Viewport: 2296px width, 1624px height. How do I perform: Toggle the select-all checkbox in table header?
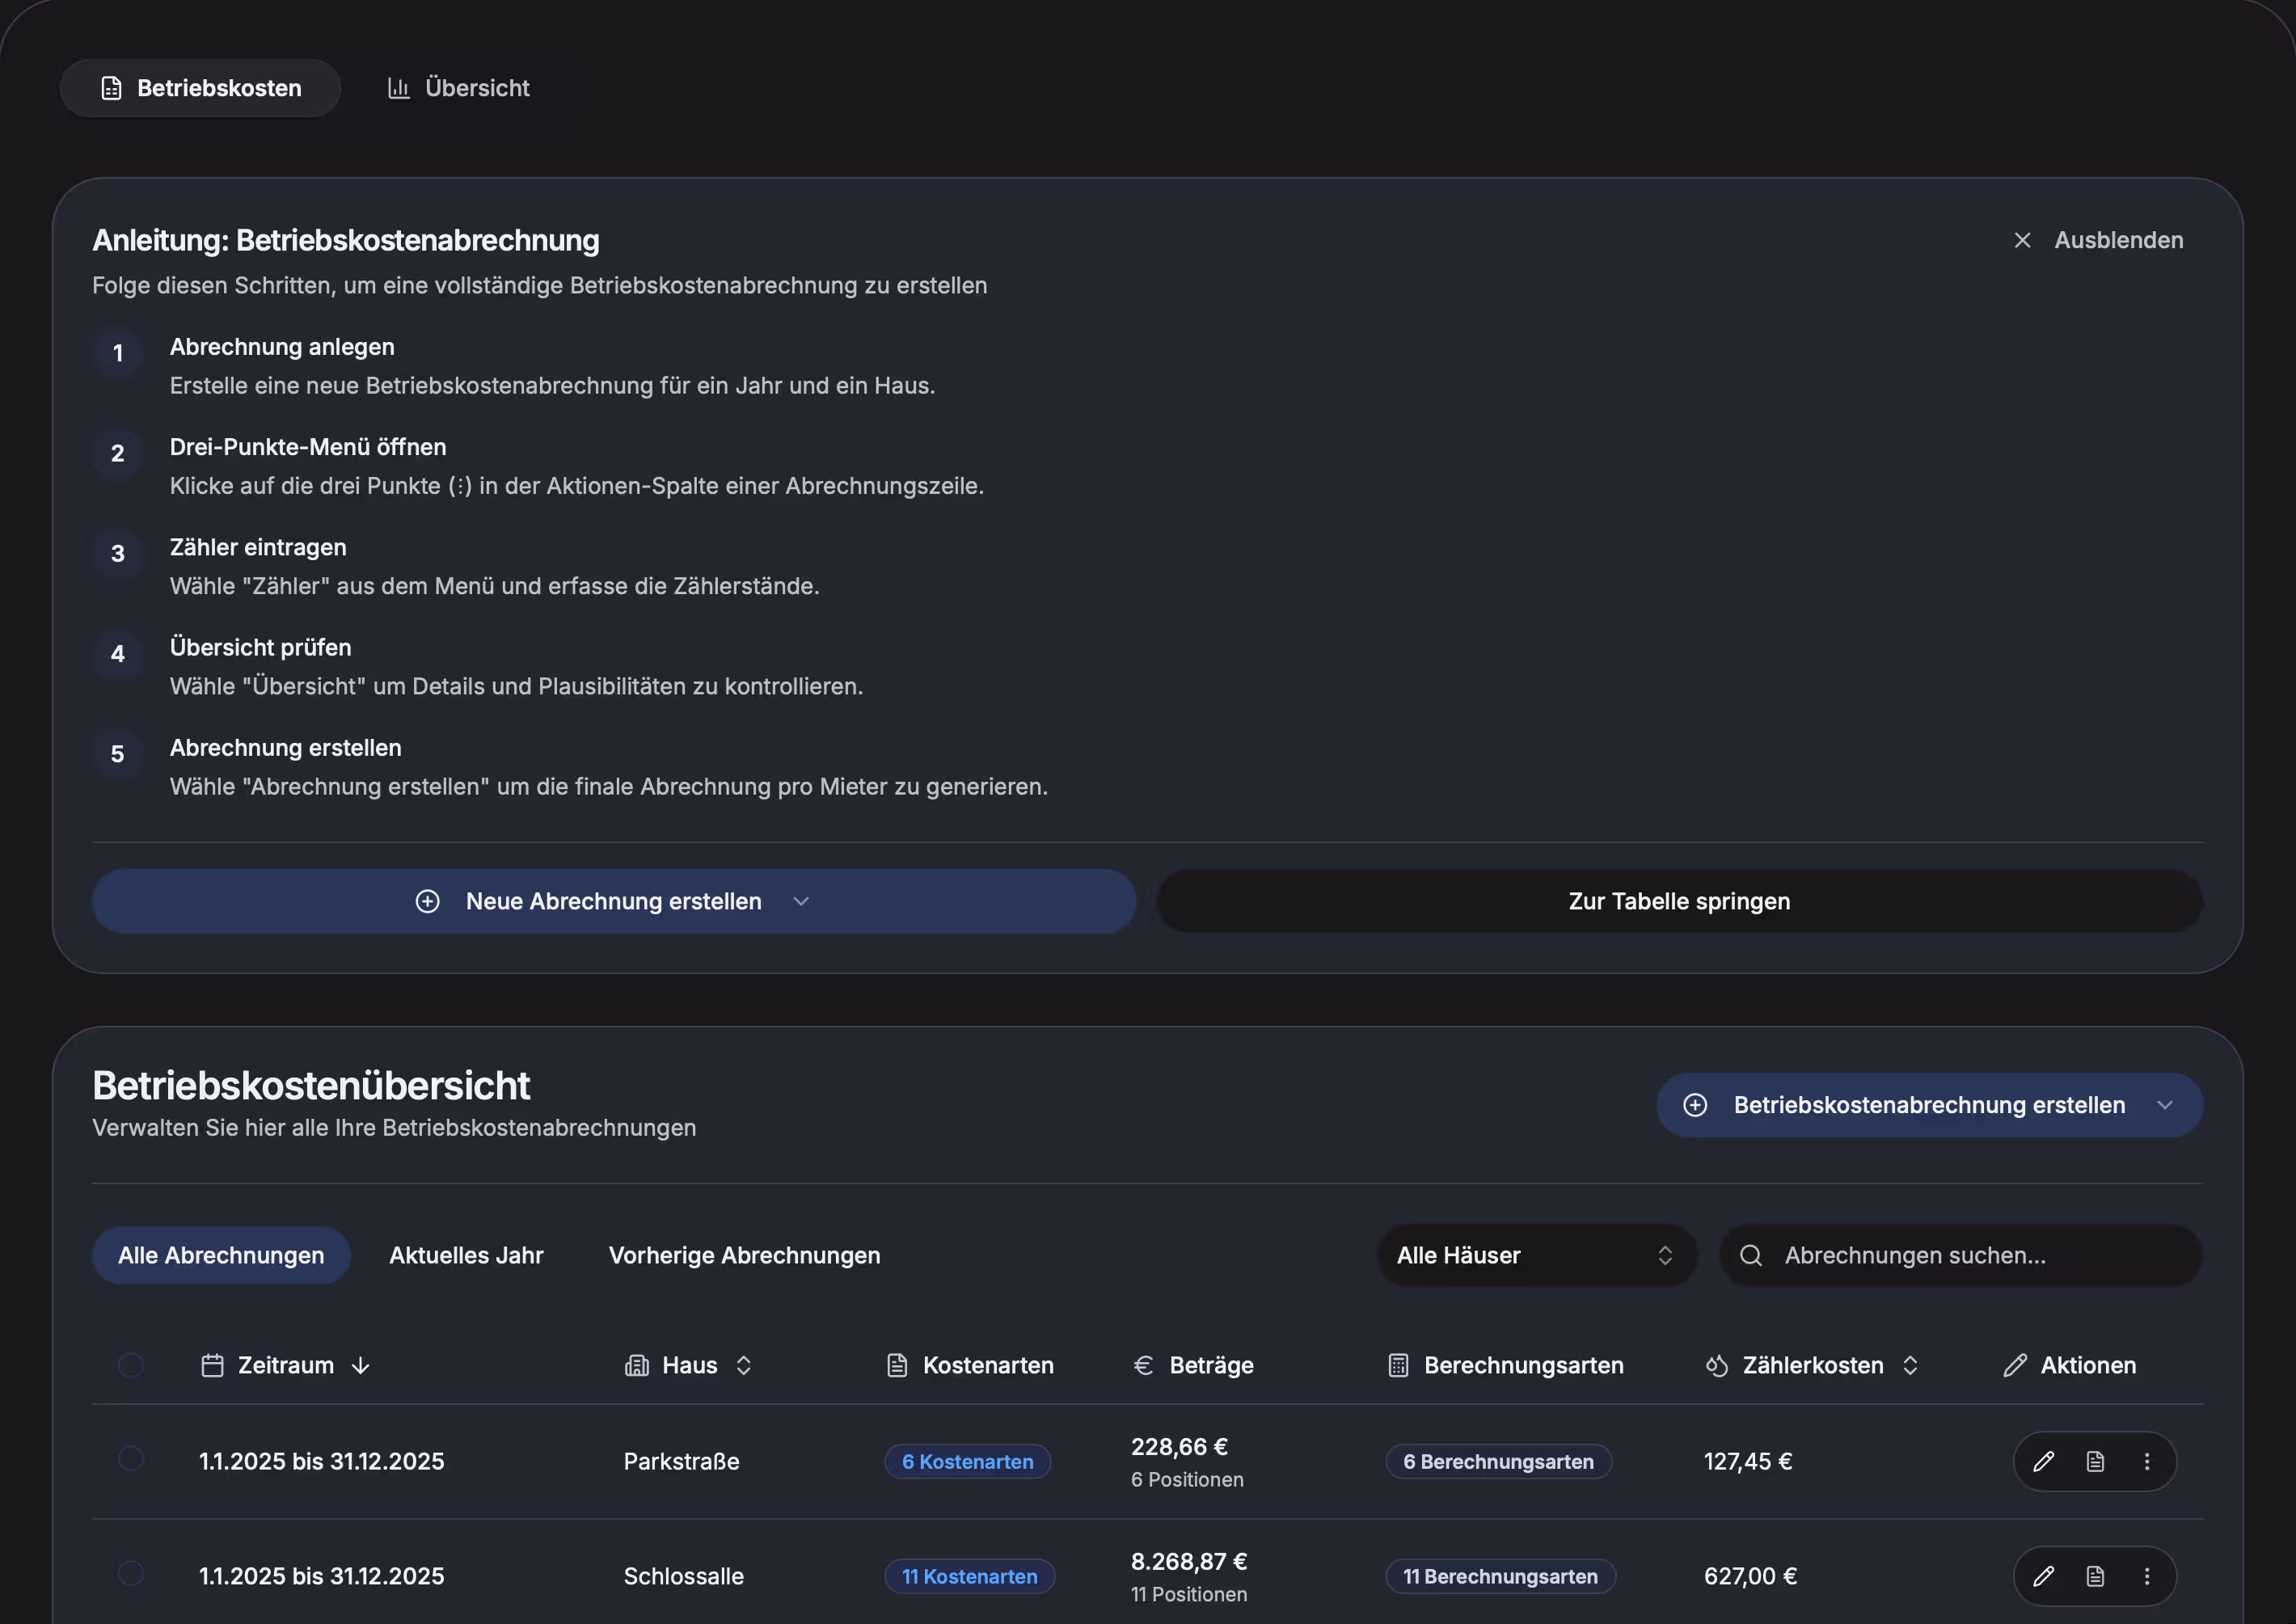pyautogui.click(x=131, y=1365)
